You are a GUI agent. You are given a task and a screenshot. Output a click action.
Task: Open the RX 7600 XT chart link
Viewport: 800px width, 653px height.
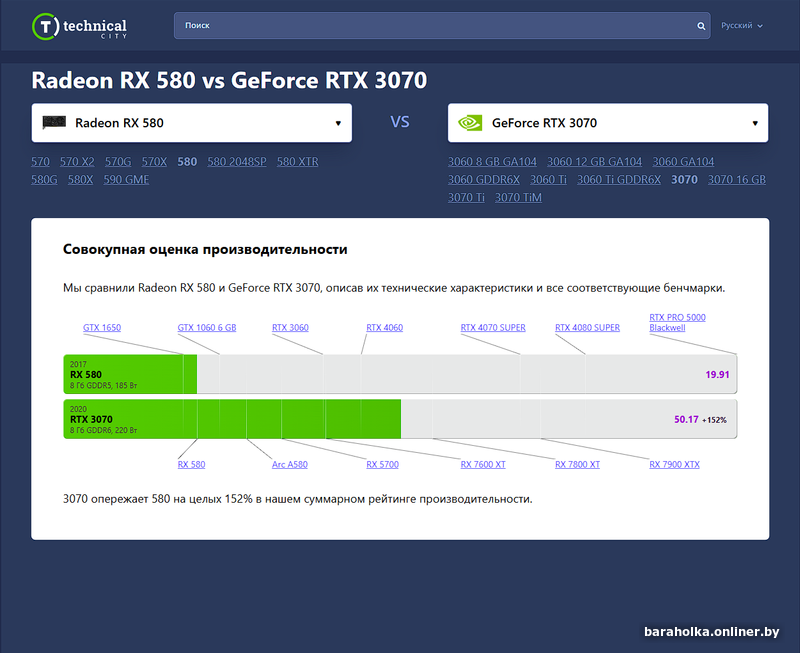coord(483,464)
